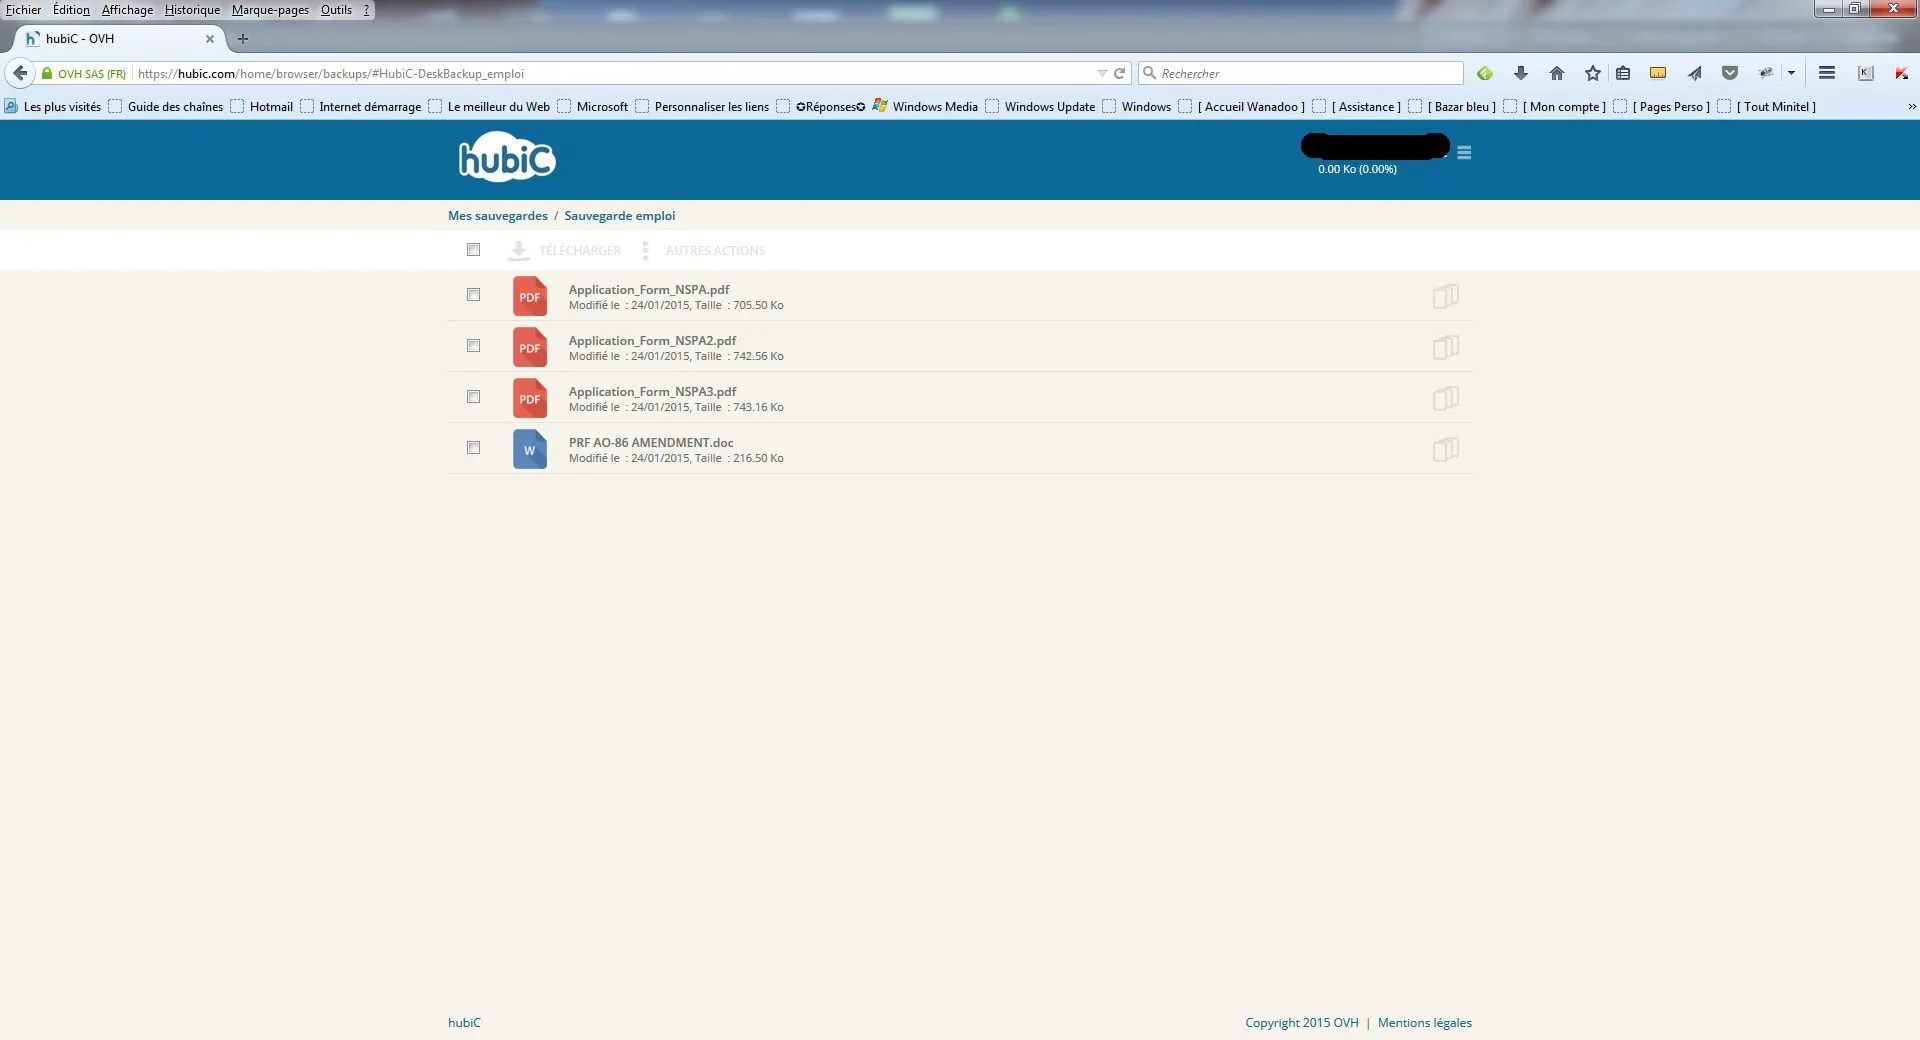Reload the page with refresh icon
This screenshot has width=1920, height=1040.
(1120, 73)
